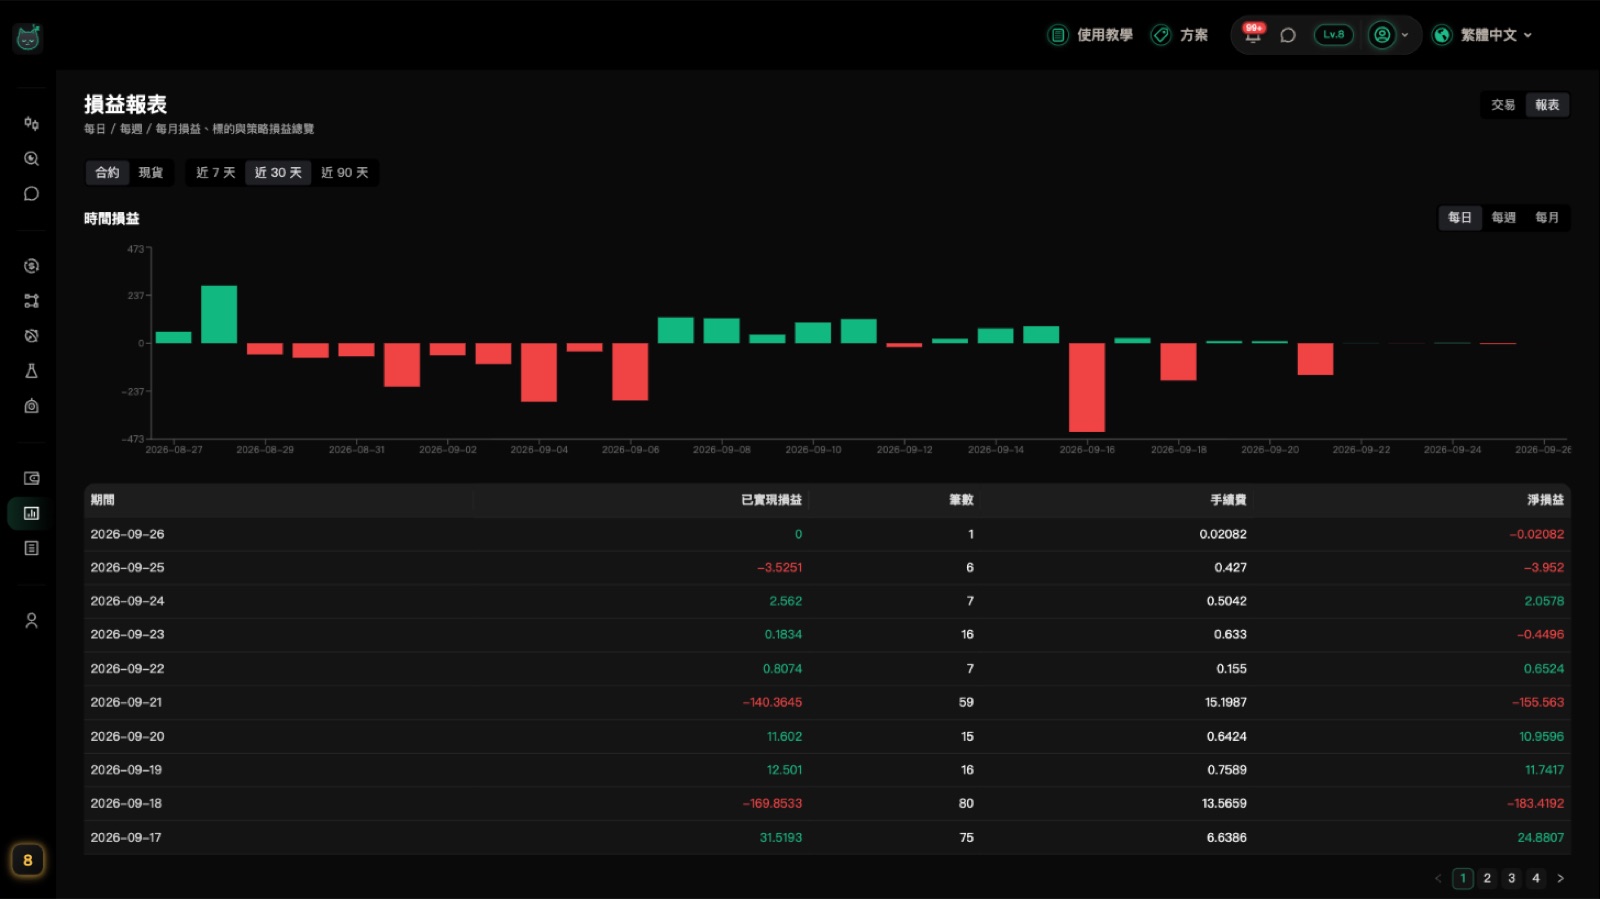Go to page 2 of the table
The width and height of the screenshot is (1600, 899).
pyautogui.click(x=1487, y=878)
